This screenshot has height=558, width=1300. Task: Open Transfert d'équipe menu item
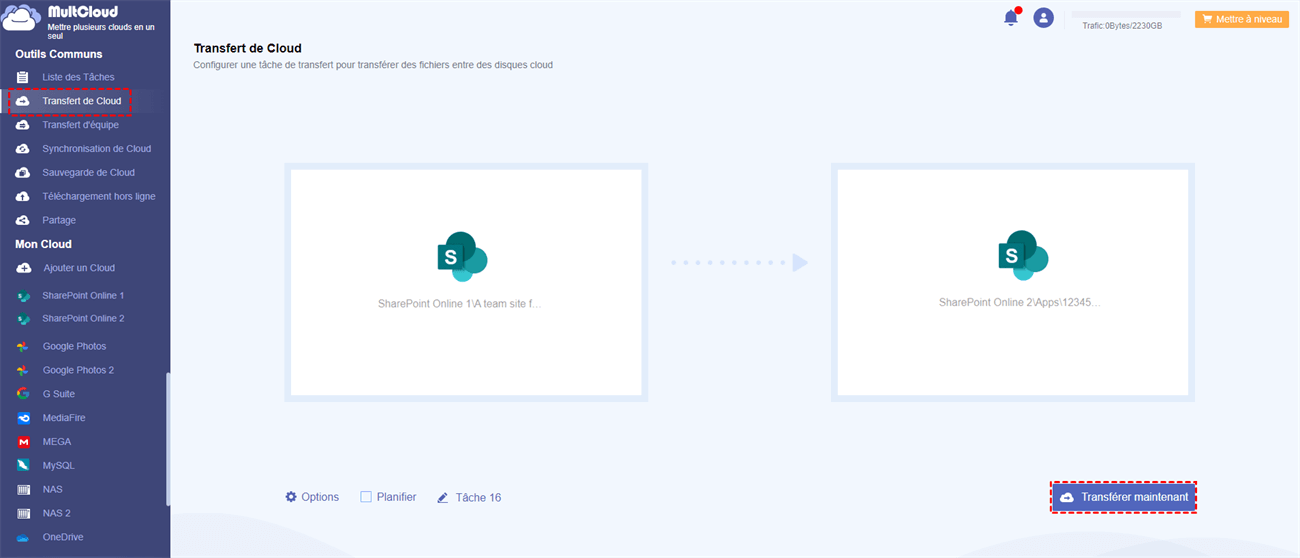pyautogui.click(x=80, y=125)
